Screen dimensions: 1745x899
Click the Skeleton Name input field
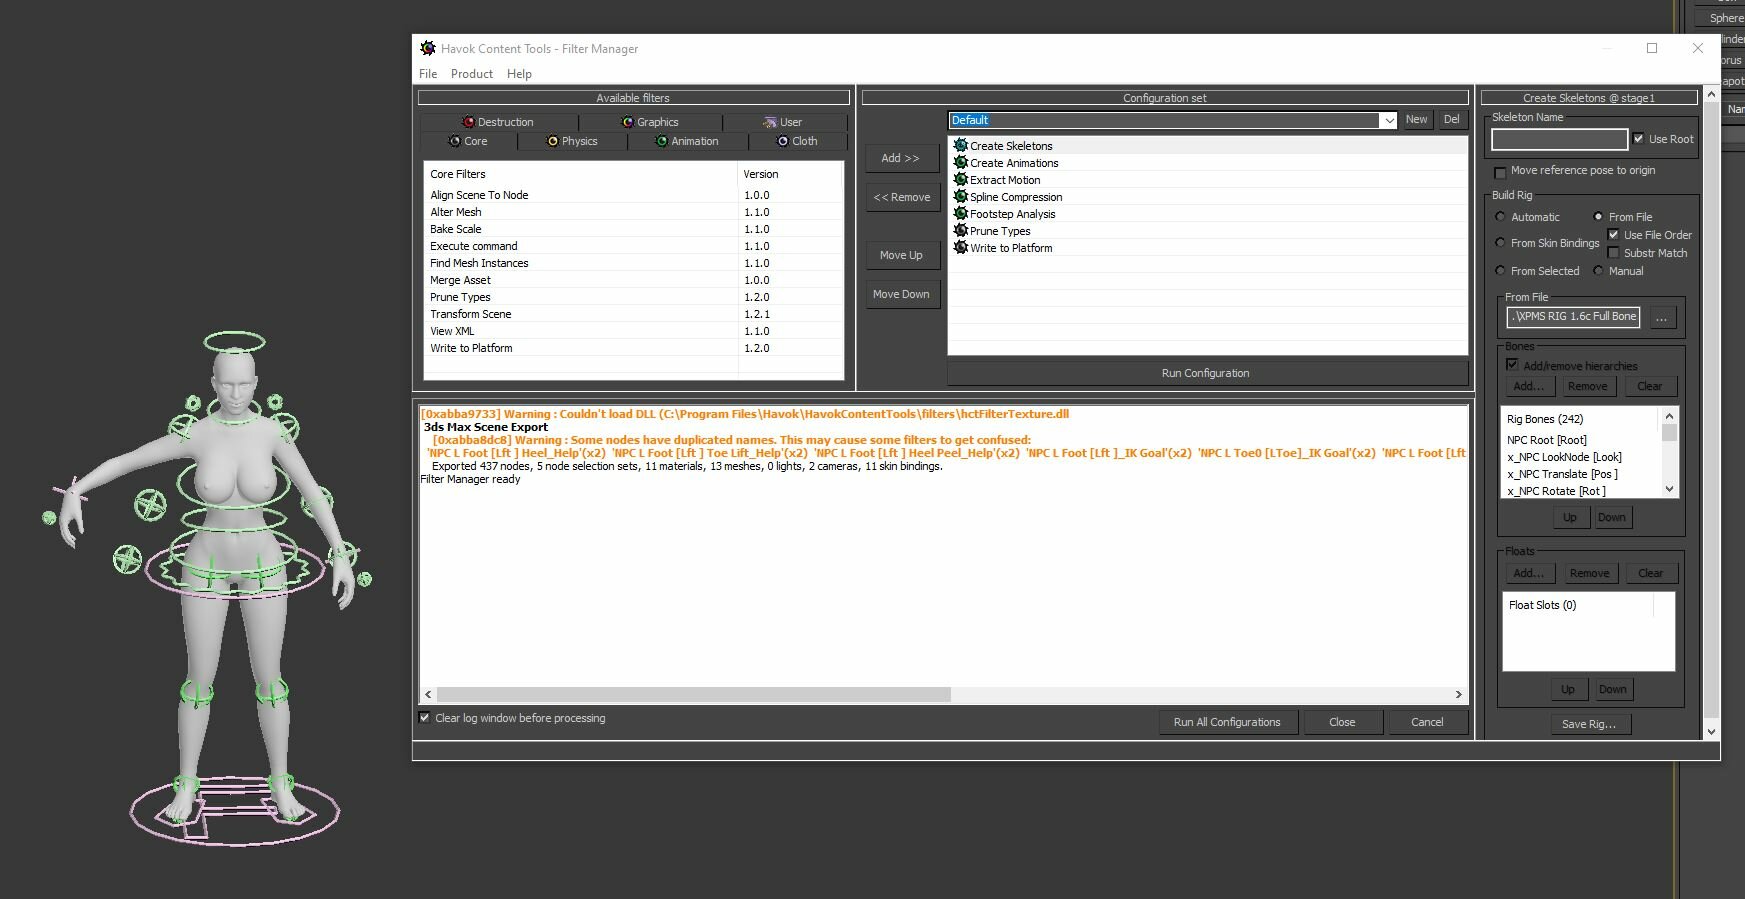coord(1559,139)
